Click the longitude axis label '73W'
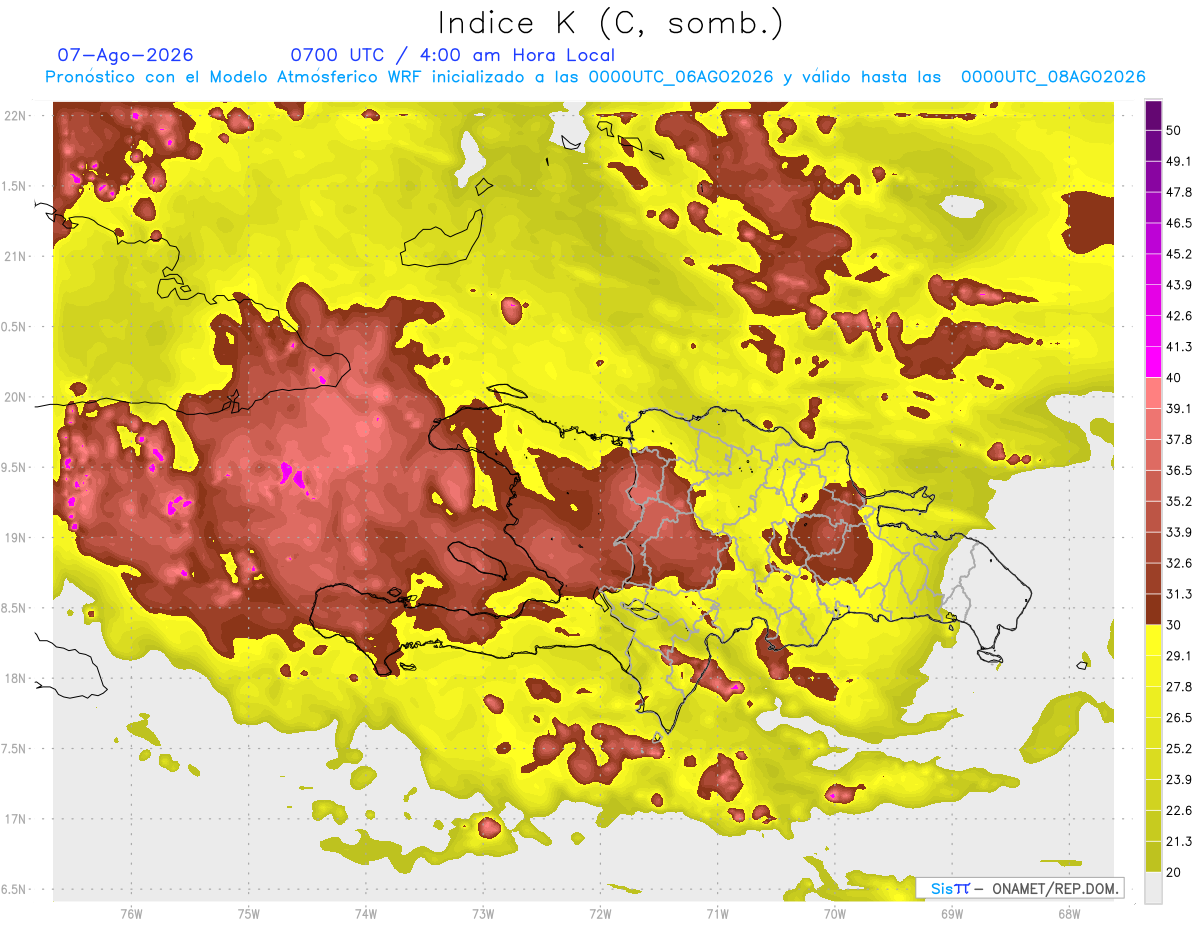 click(x=483, y=913)
